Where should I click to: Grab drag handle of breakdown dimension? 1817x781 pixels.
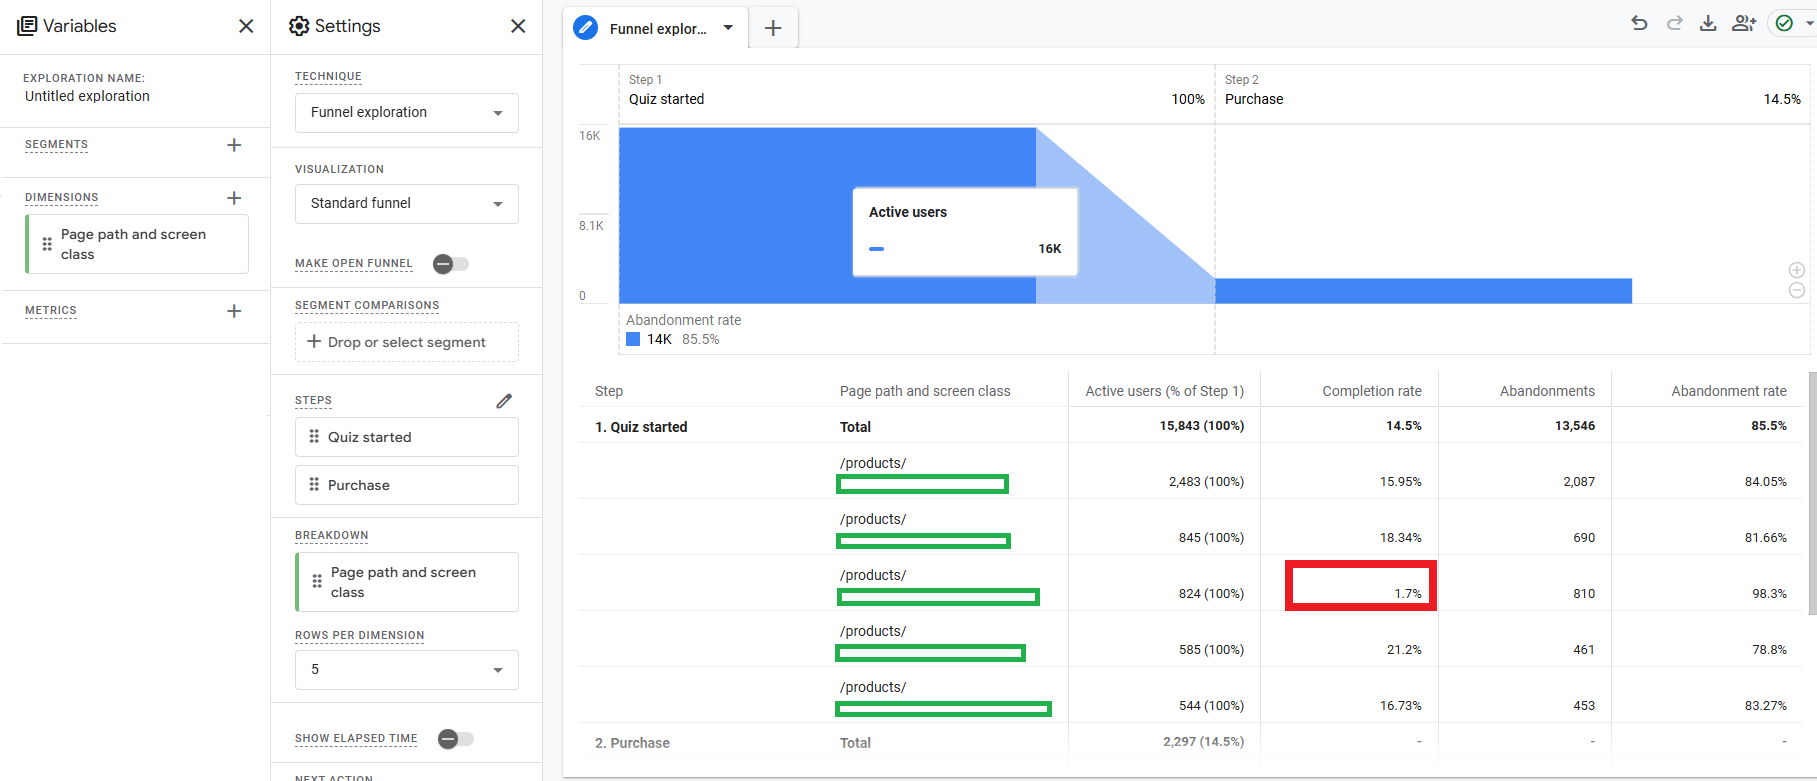[x=317, y=581]
